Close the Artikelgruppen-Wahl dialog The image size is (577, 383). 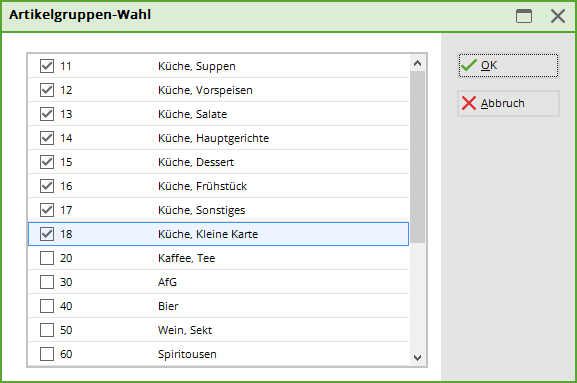[558, 16]
